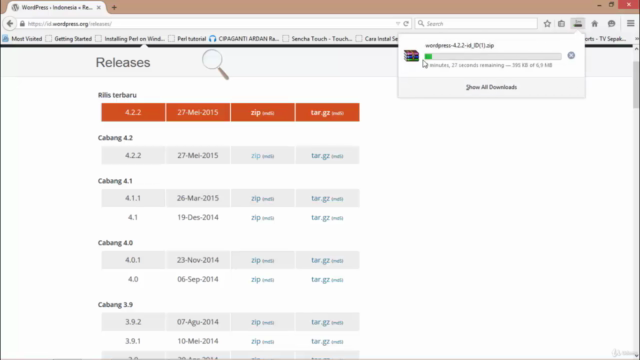Download 4.1.1 zip file

256,198
